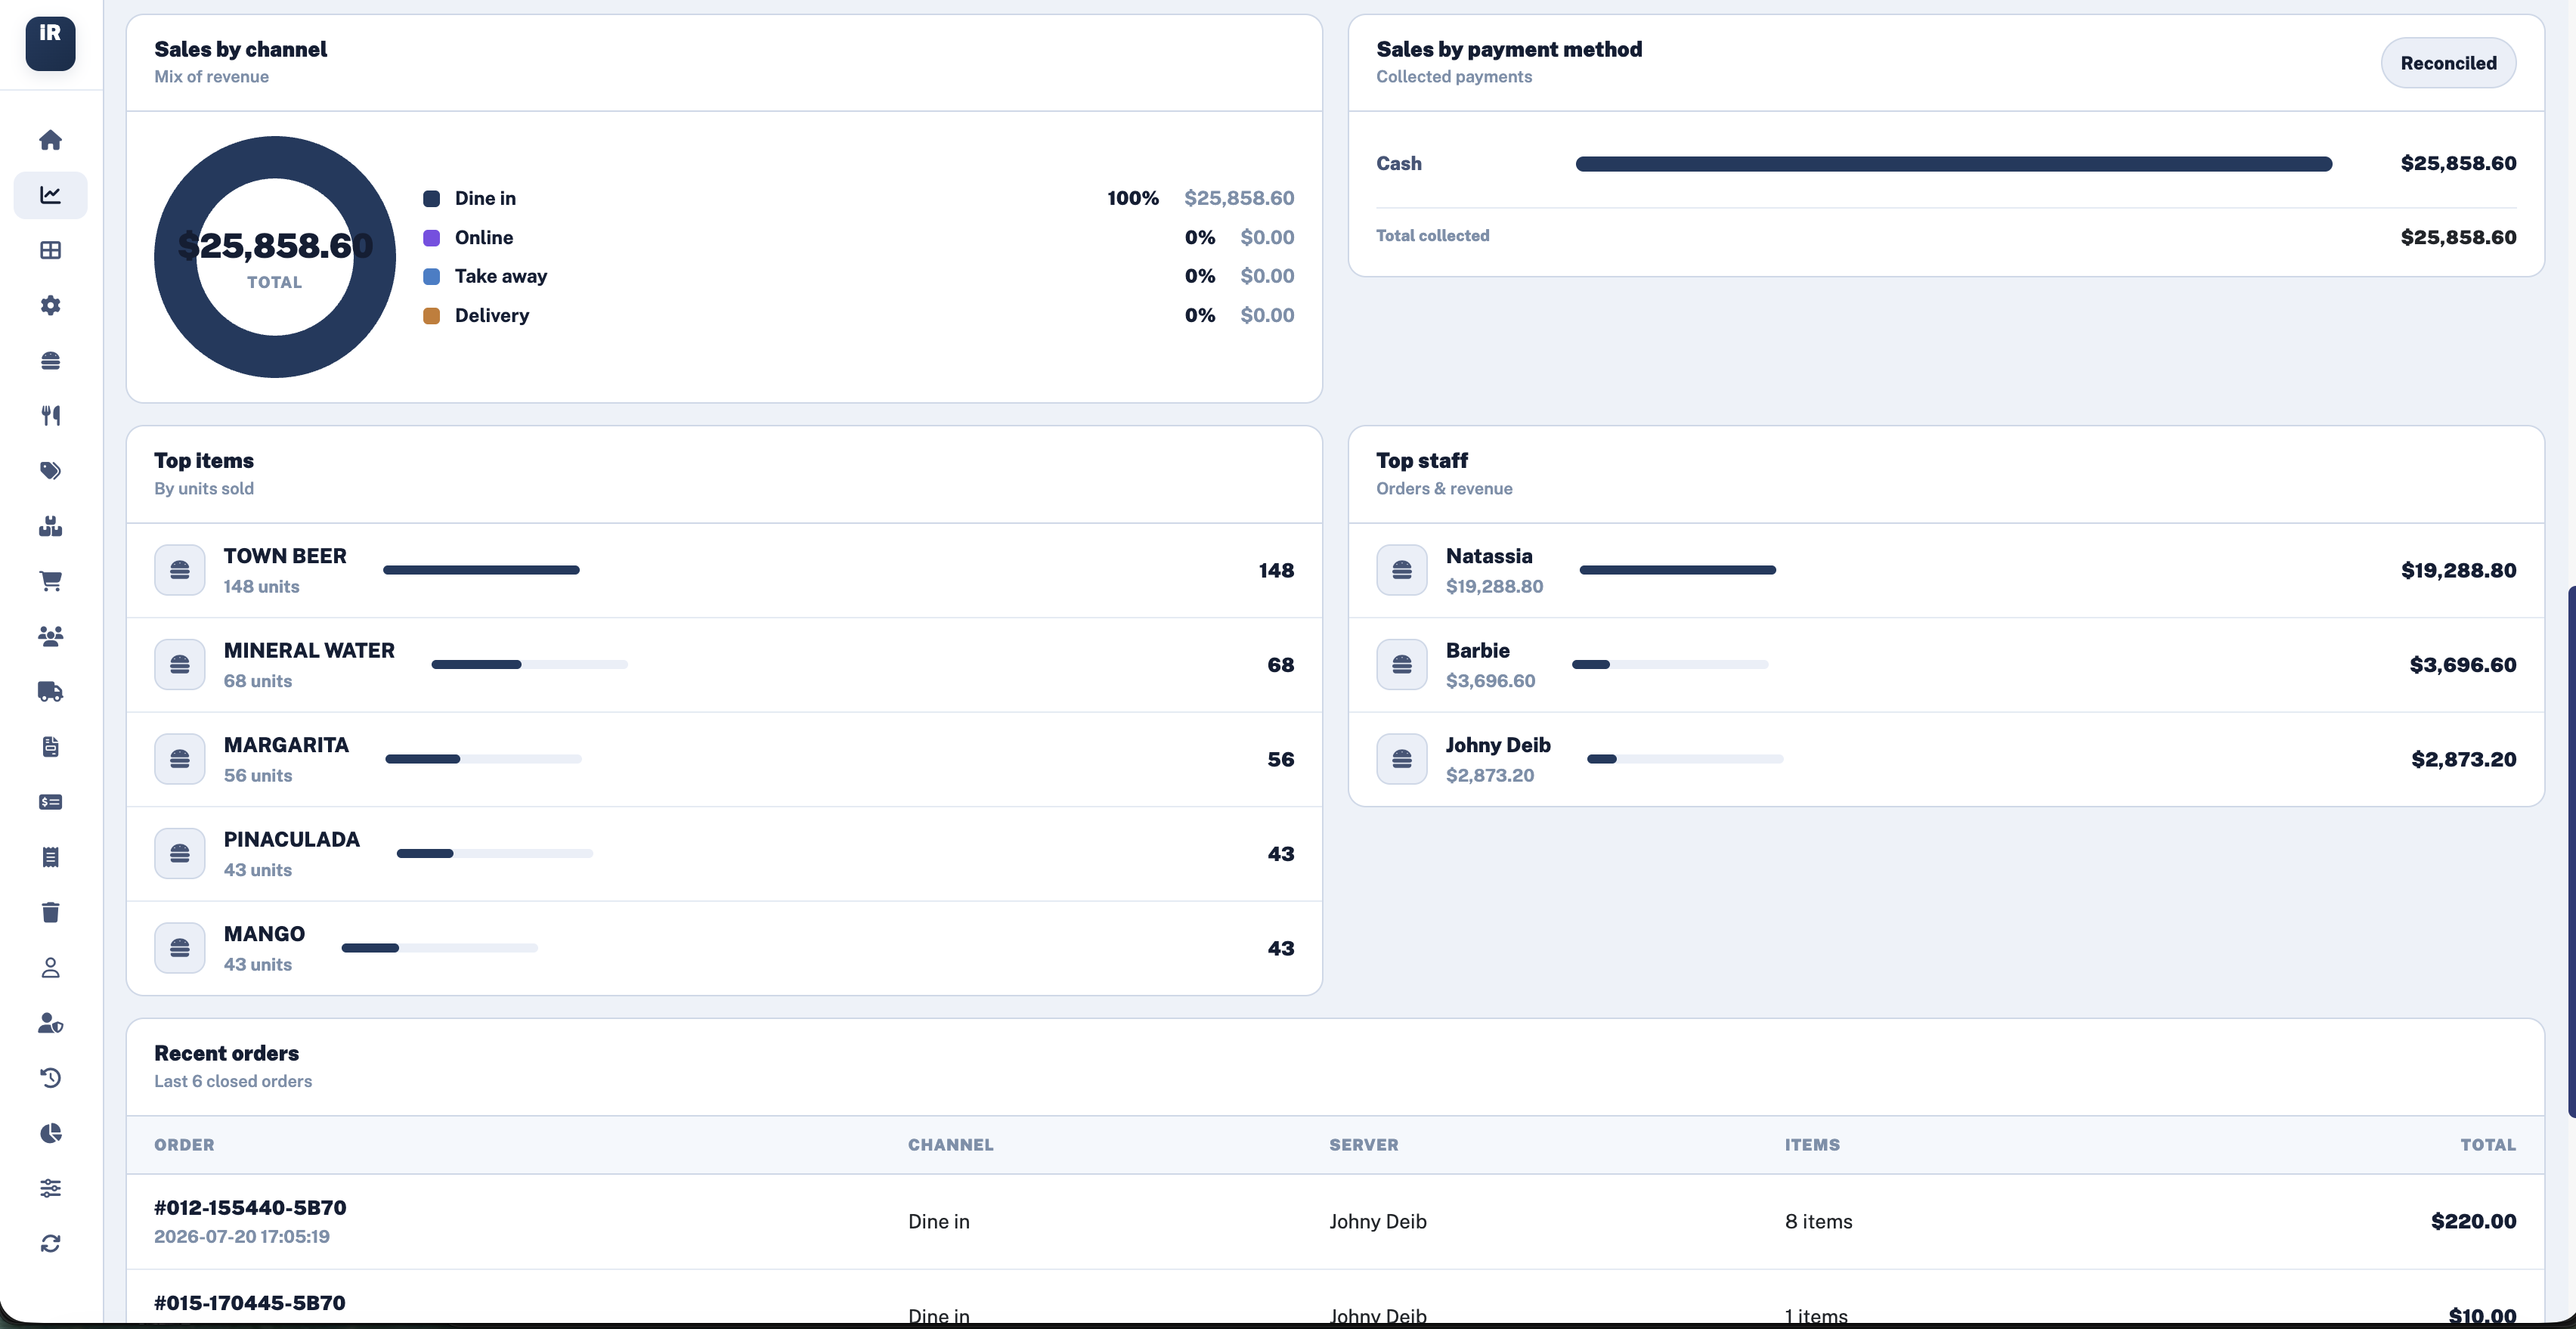Open order #012-155440-5B70
This screenshot has height=1329, width=2576.
pyautogui.click(x=1335, y=1221)
